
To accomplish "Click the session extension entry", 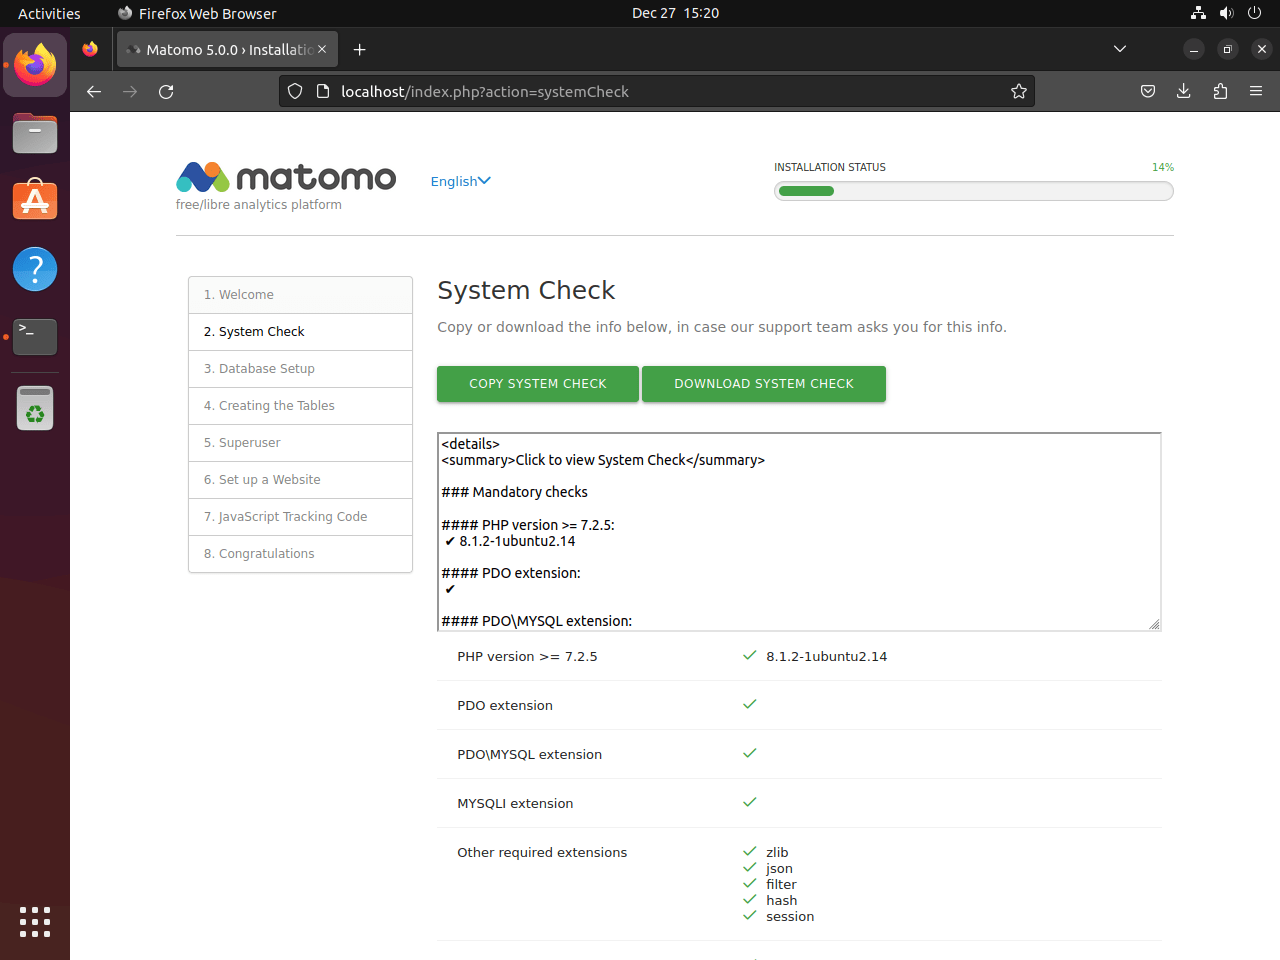I will [790, 917].
